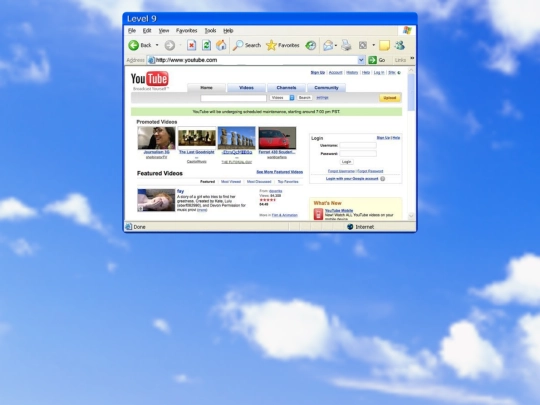Viewport: 540px width, 405px height.
Task: Stop loading with the red X page icon
Action: [x=192, y=45]
